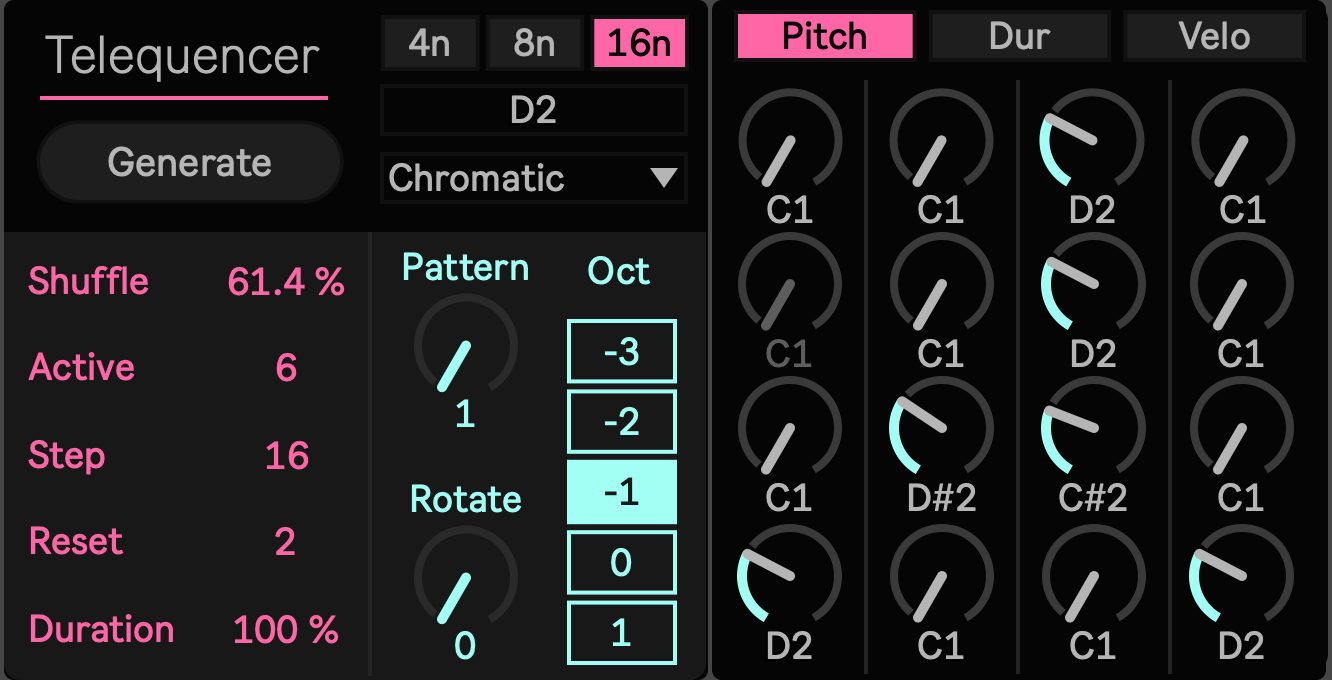Click the Shuffle parameter label

click(x=89, y=281)
